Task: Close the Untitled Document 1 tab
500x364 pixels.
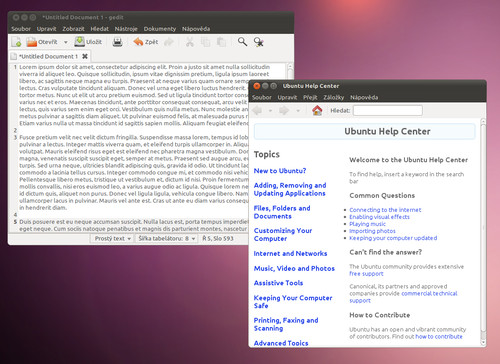Action: [x=85, y=56]
